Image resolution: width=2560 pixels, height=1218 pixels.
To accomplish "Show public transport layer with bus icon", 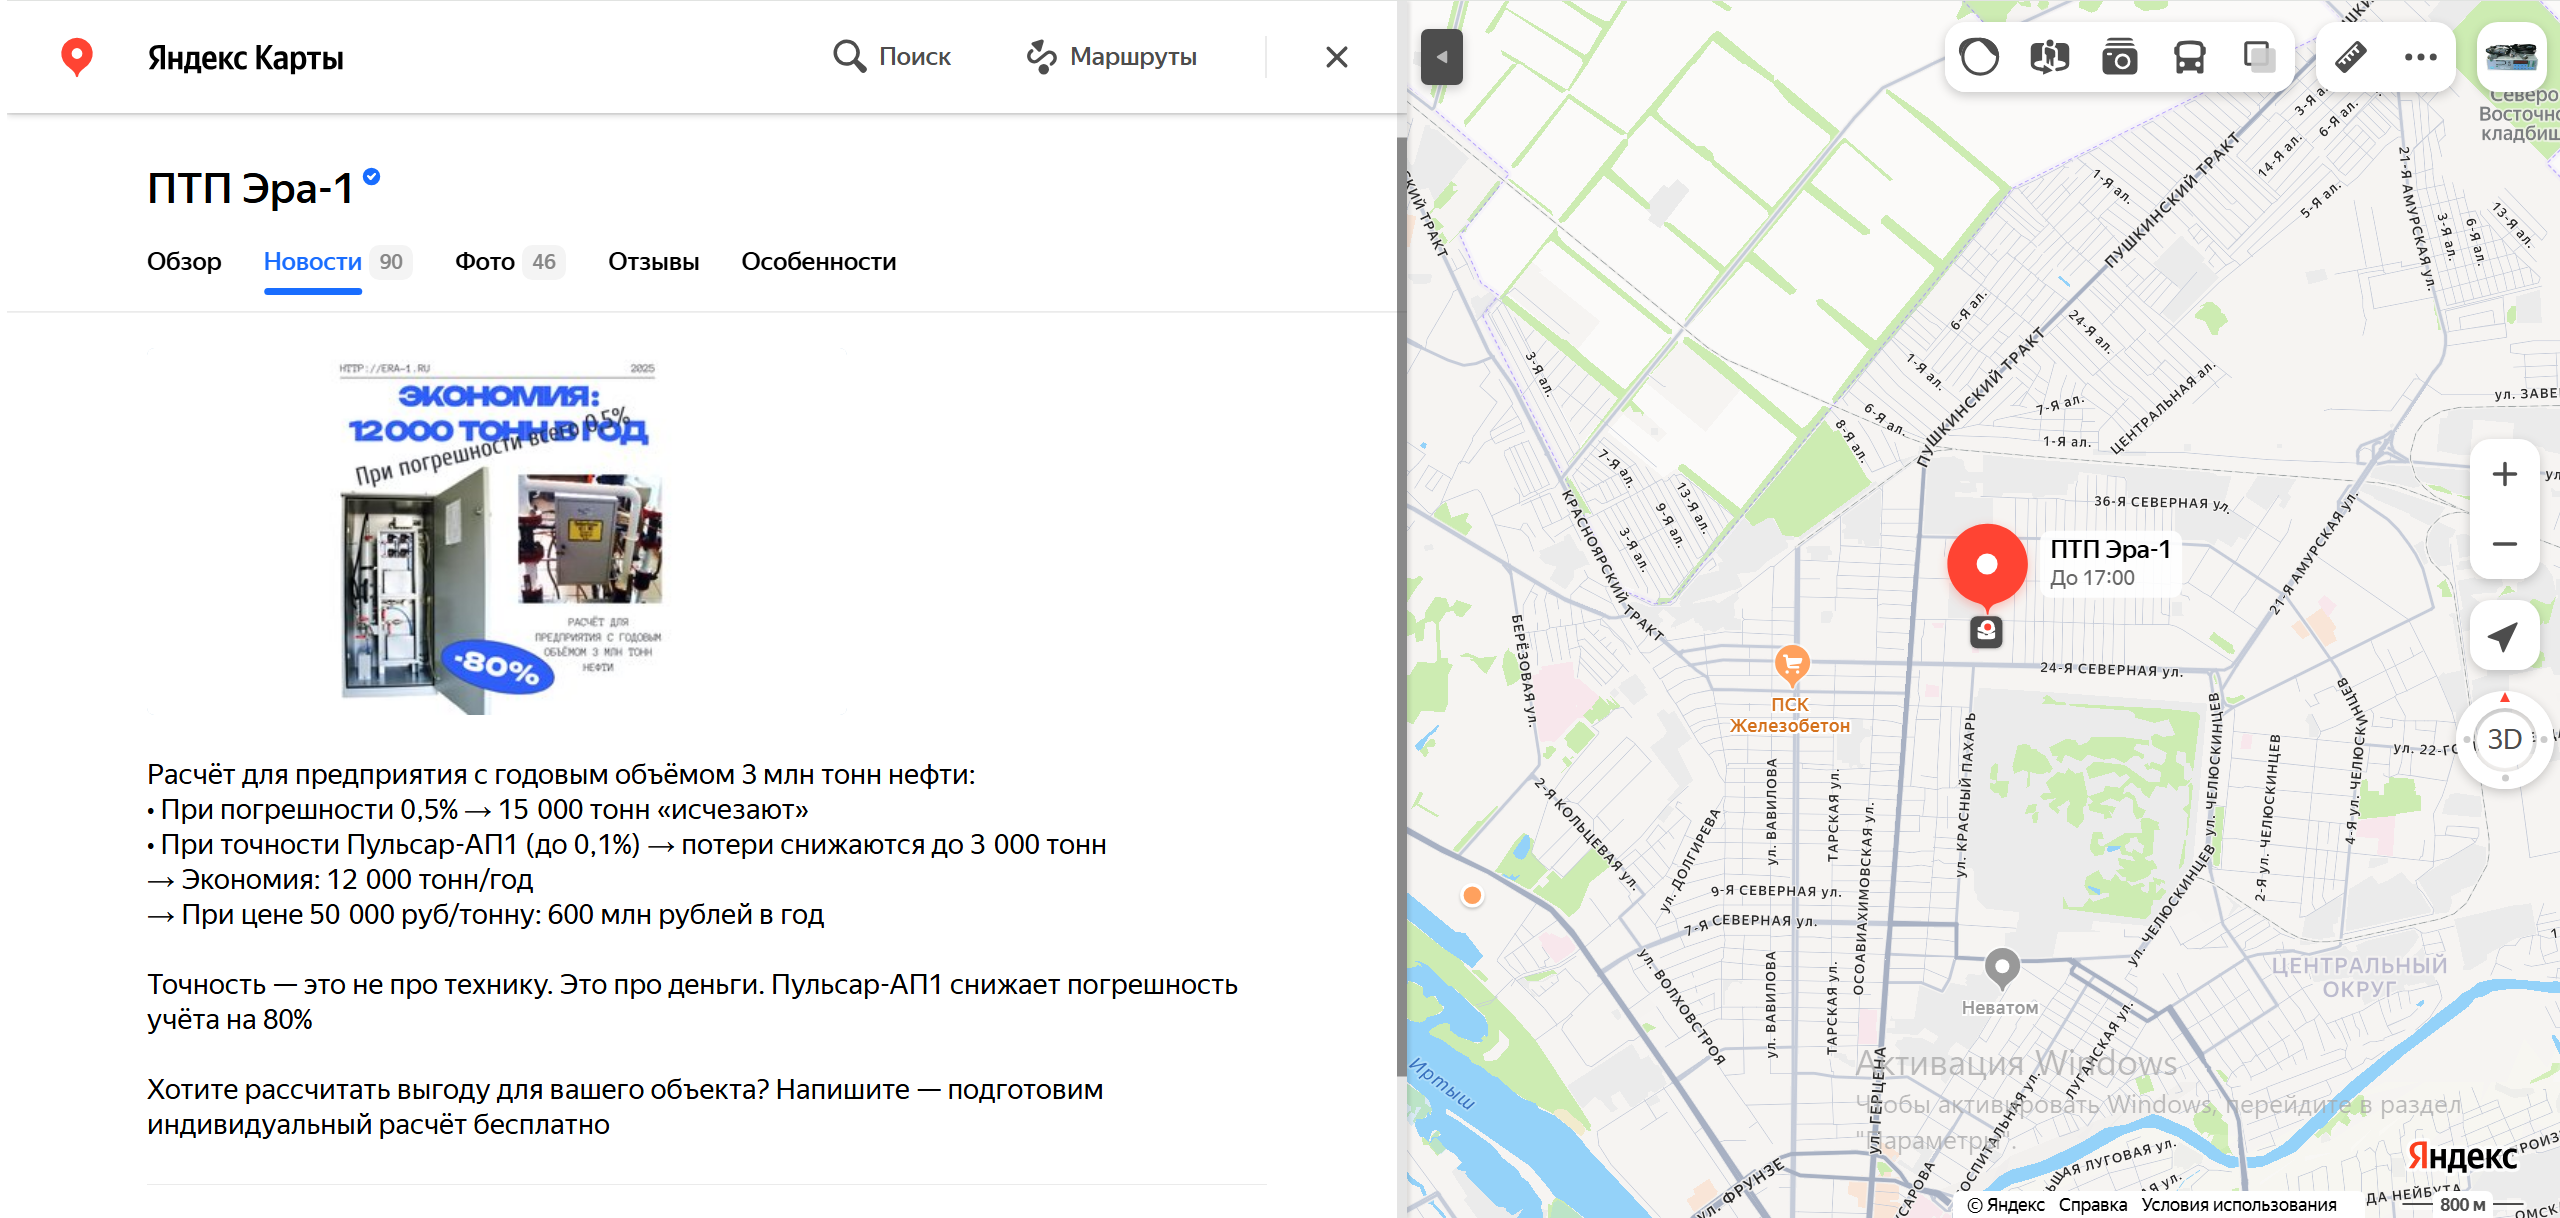I will 2190,57.
